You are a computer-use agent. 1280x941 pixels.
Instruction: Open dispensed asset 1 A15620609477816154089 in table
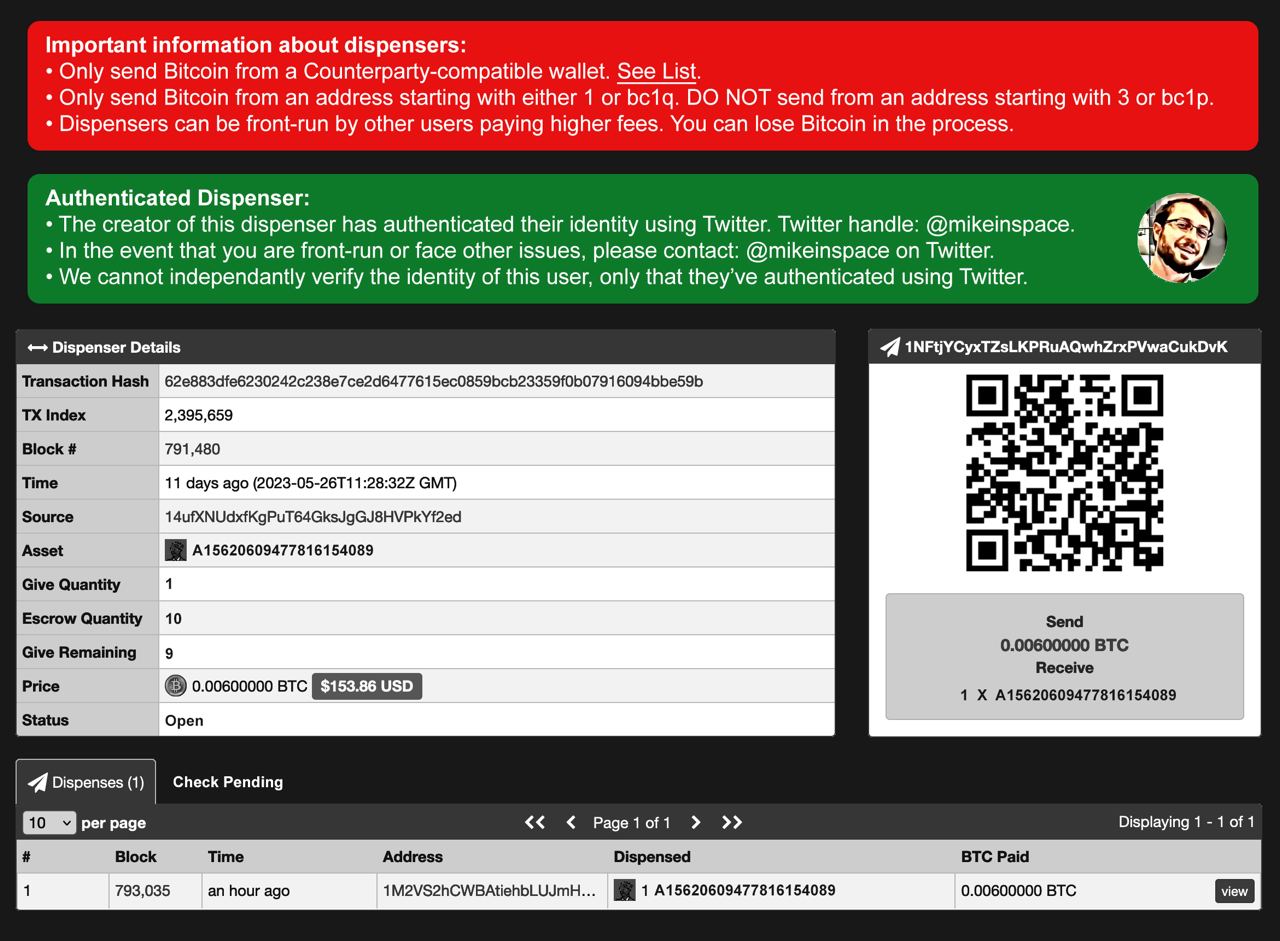coord(738,890)
